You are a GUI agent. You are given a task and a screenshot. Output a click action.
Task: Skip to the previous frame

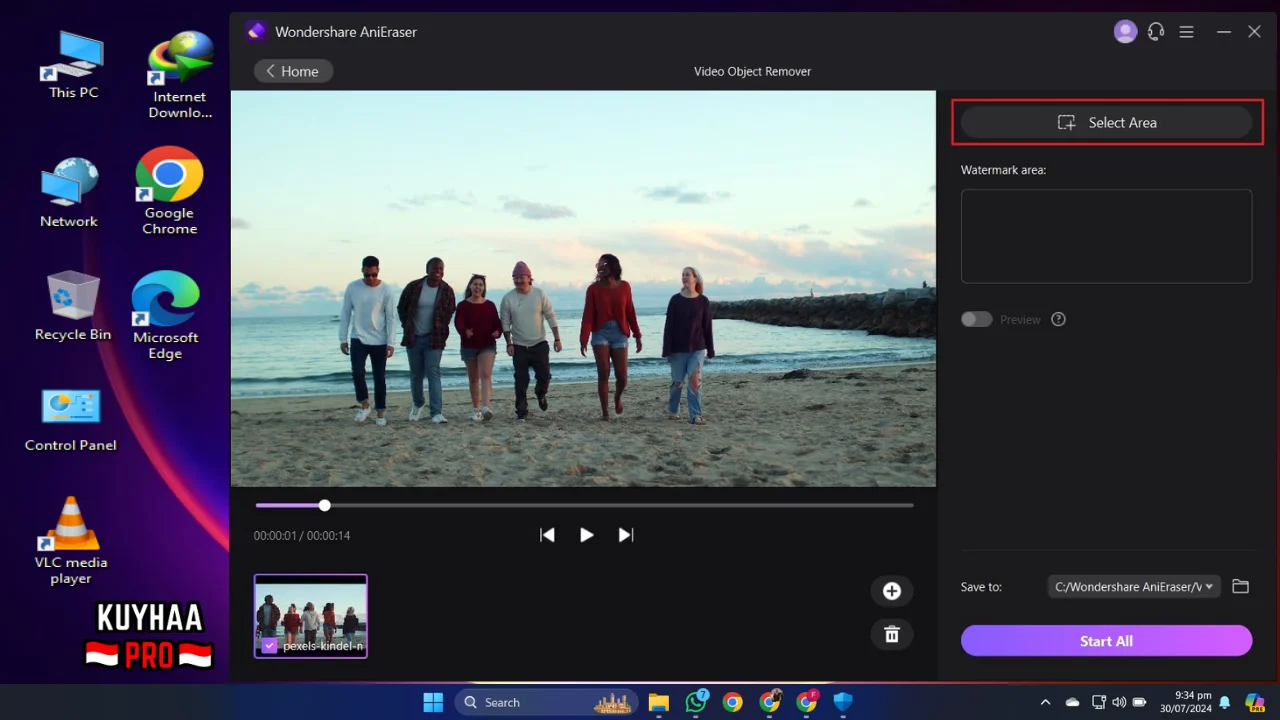point(547,535)
